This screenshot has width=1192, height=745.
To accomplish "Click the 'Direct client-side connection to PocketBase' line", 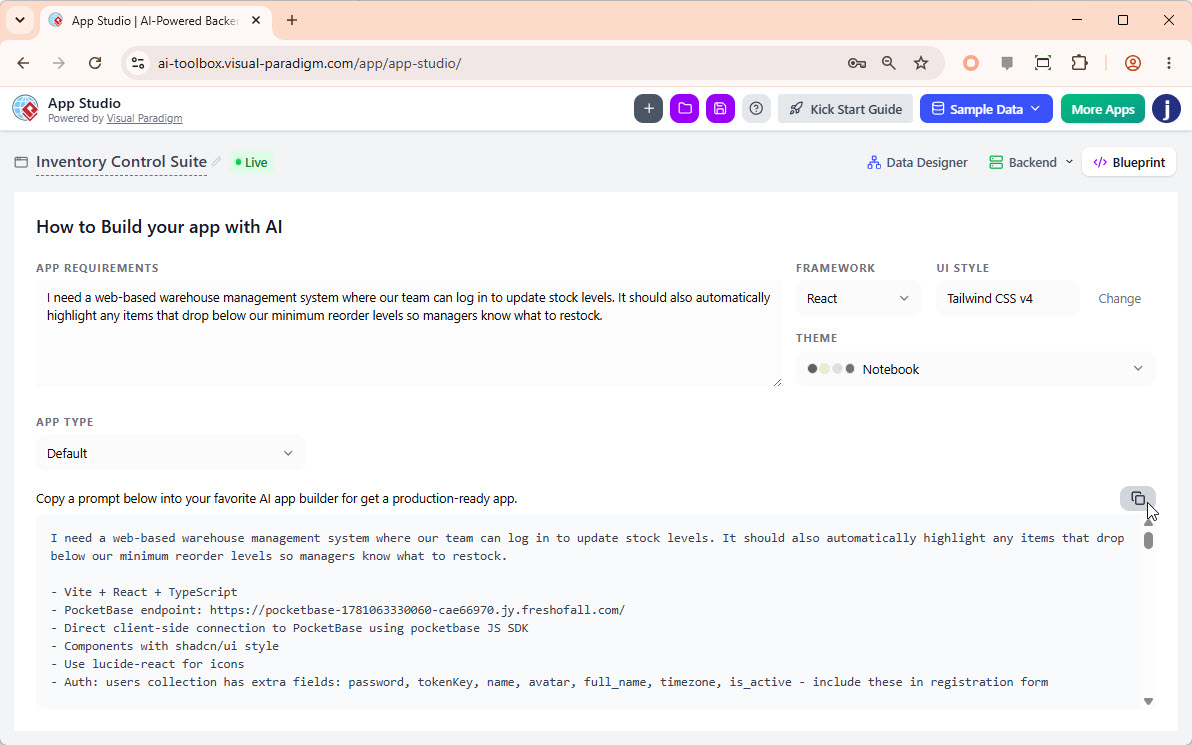I will click(x=290, y=628).
